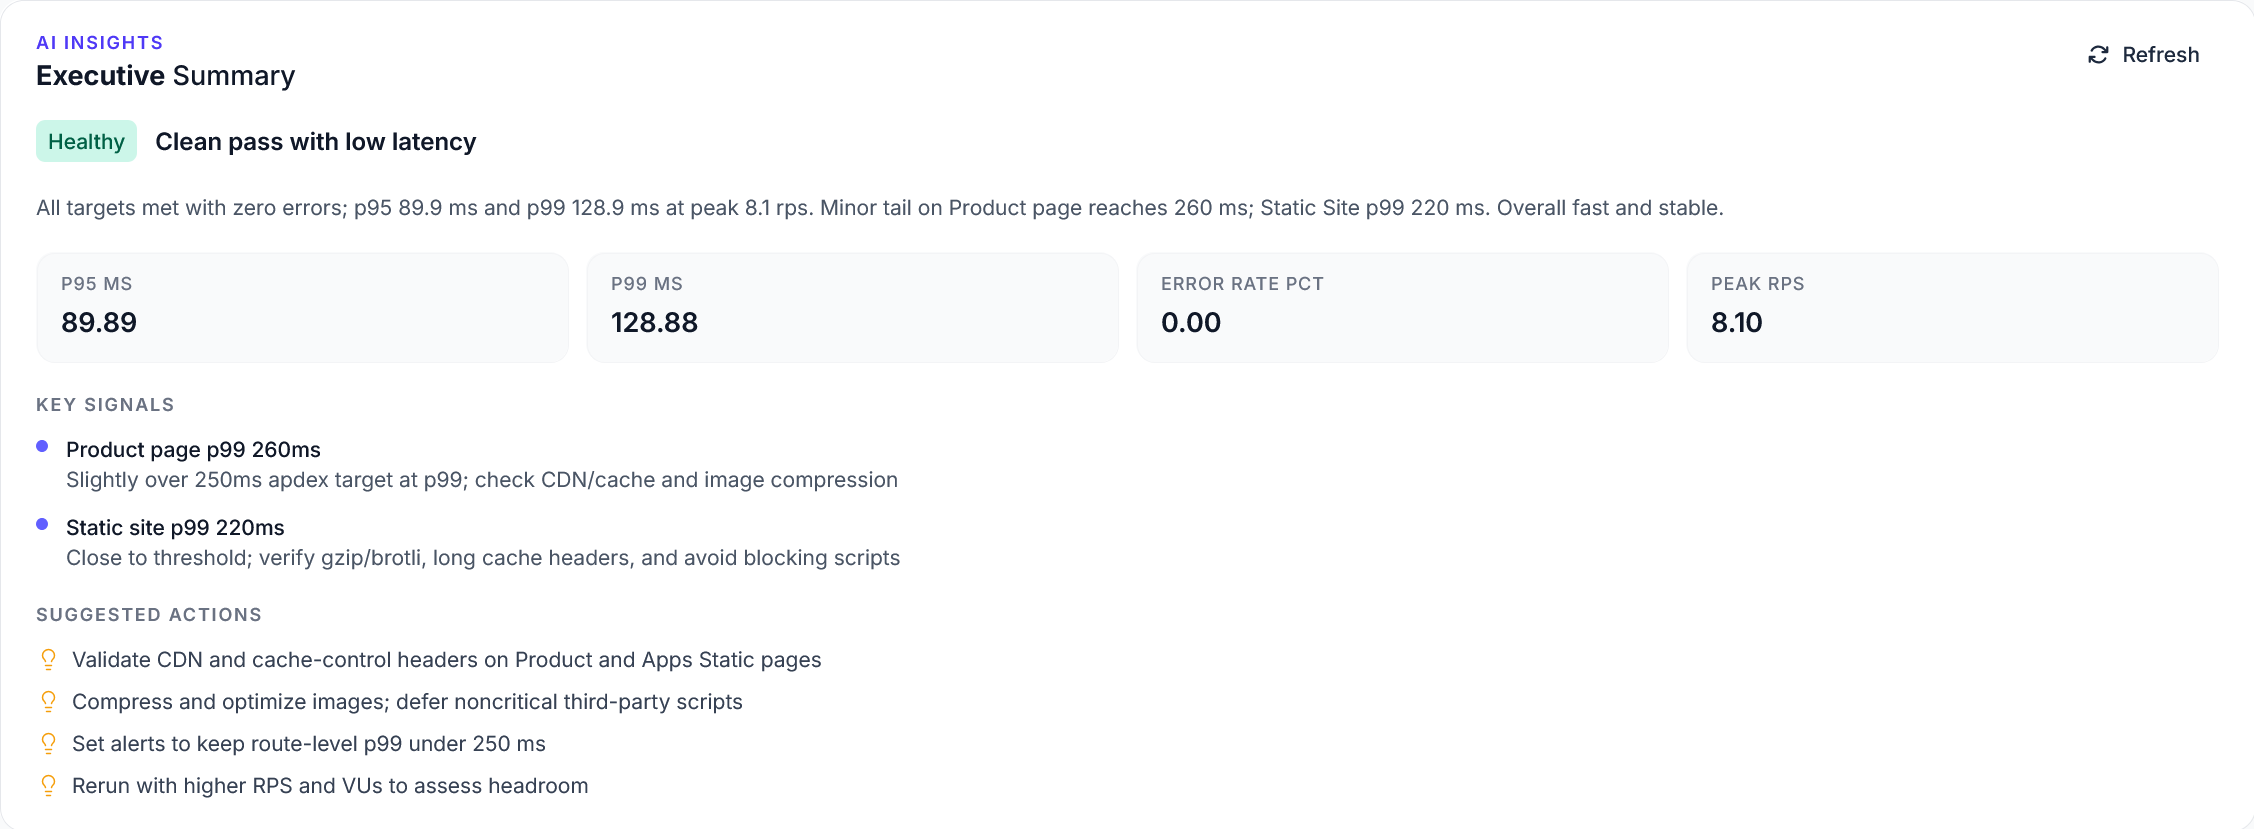Select the Peak RPS card
2254x829 pixels.
(x=1952, y=307)
